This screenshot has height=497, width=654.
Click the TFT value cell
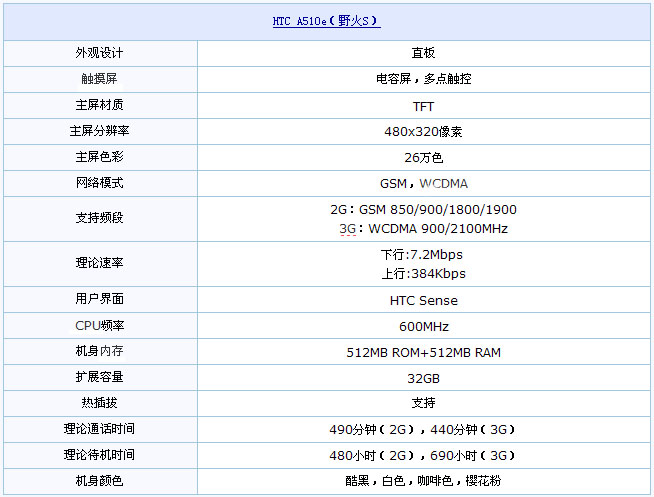[x=423, y=107]
